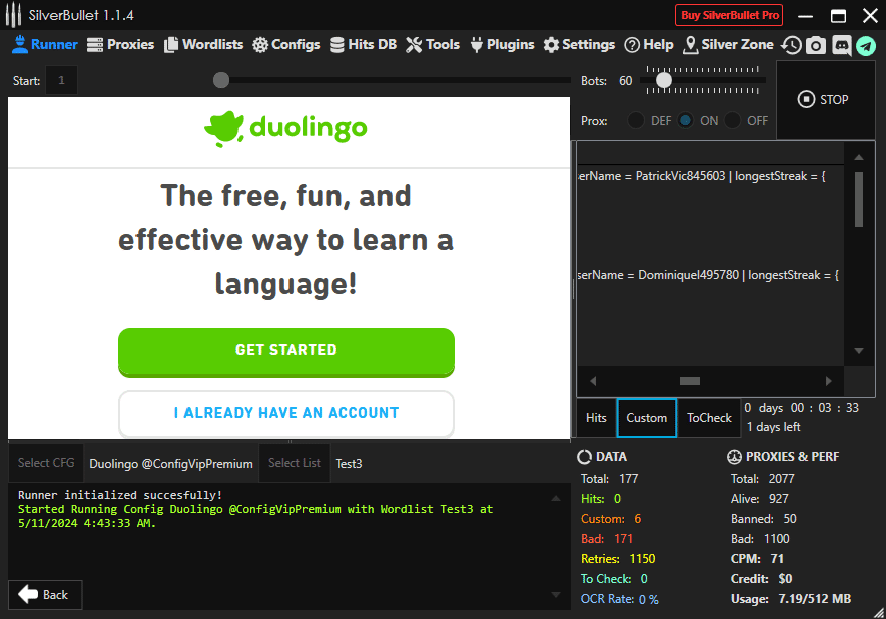This screenshot has width=886, height=619.
Task: Click results list scroll right arrow
Action: tap(828, 381)
